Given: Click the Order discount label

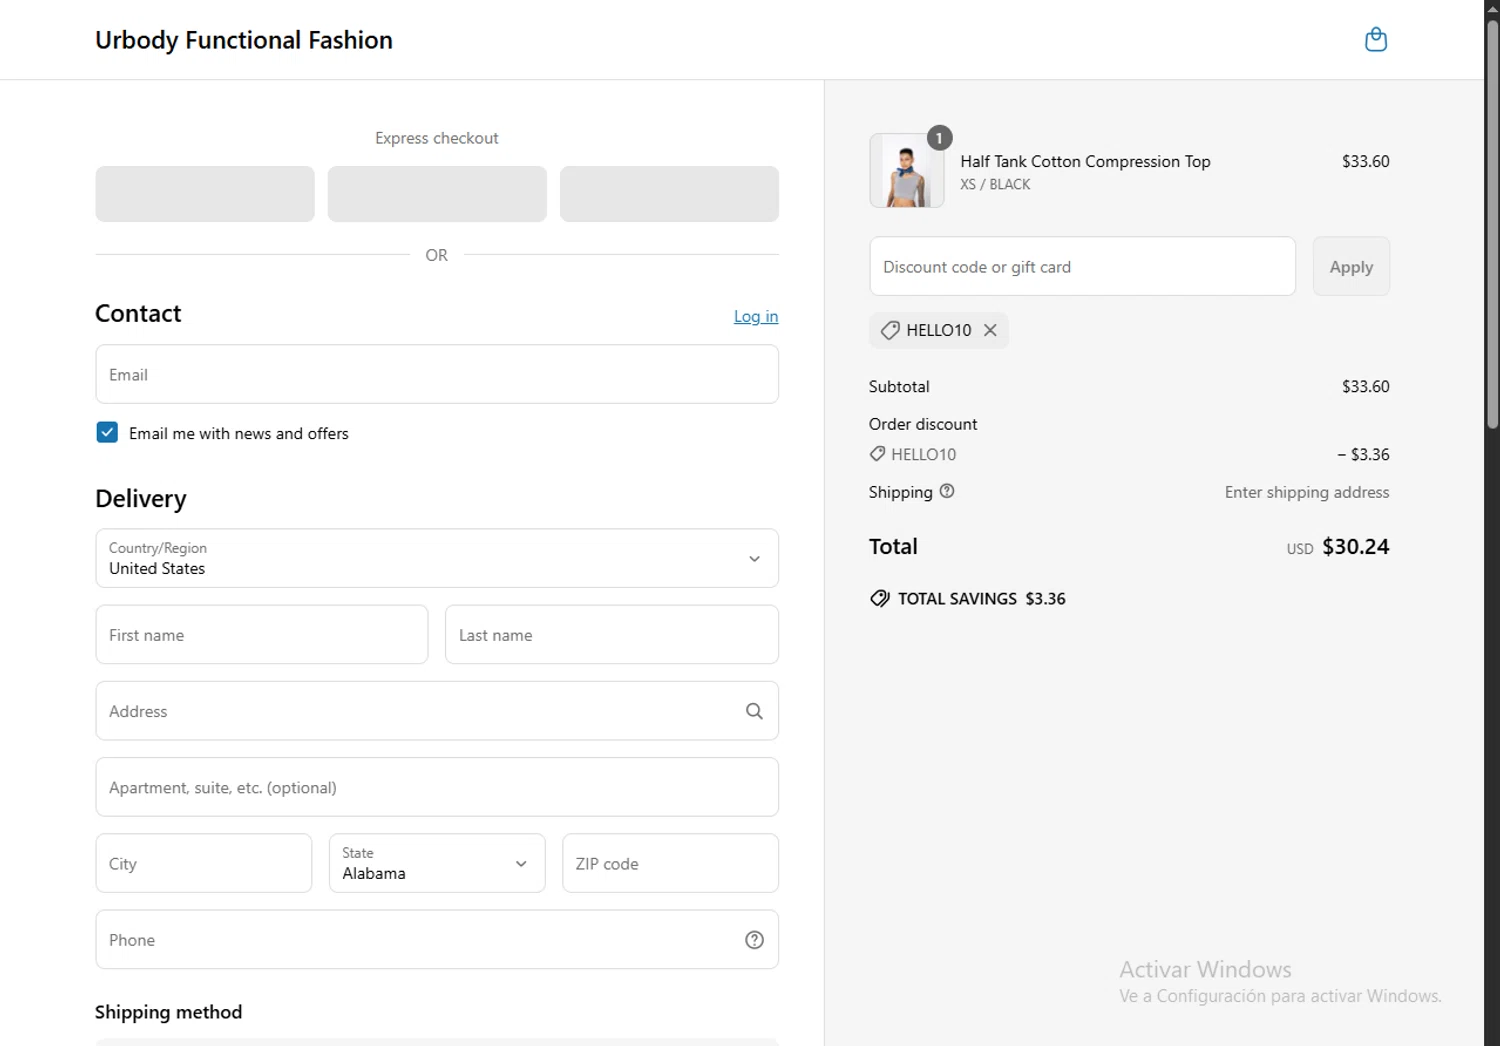Looking at the screenshot, I should pos(923,424).
